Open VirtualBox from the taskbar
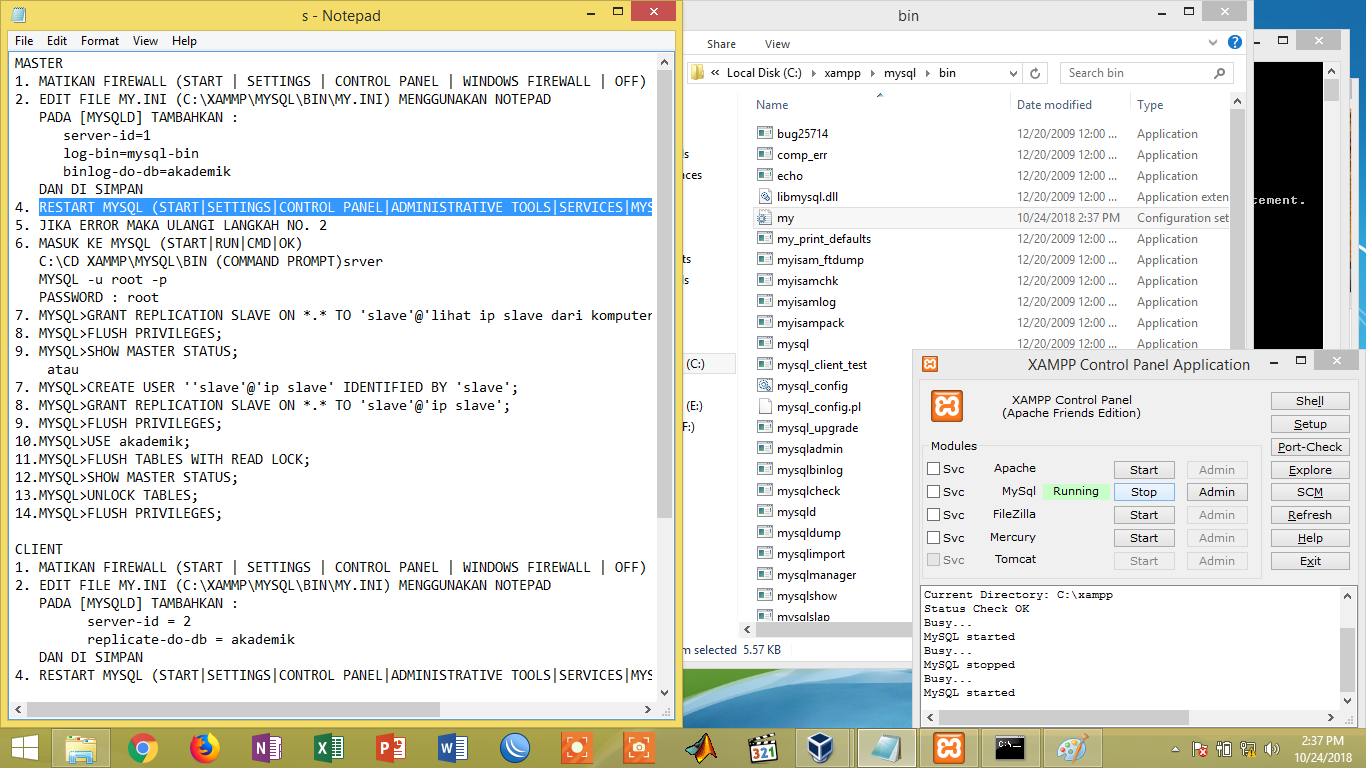The height and width of the screenshot is (768, 1366). pyautogui.click(x=822, y=748)
